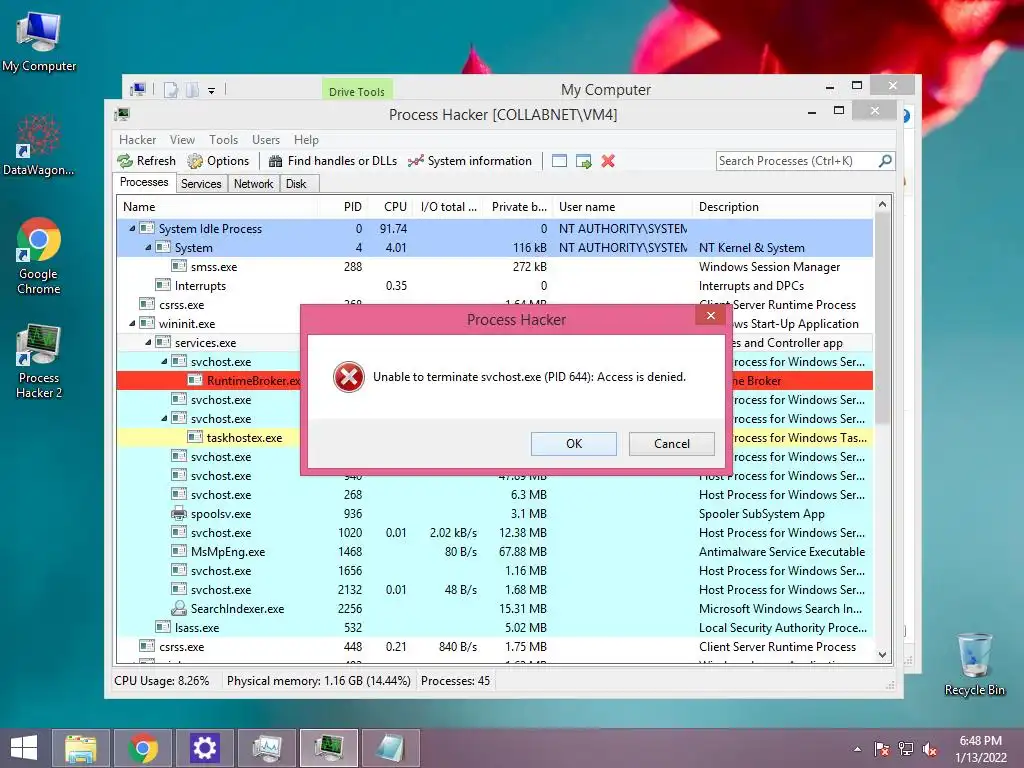Screen dimensions: 1024x768
Task: Sort by the PID column header
Action: click(x=342, y=207)
